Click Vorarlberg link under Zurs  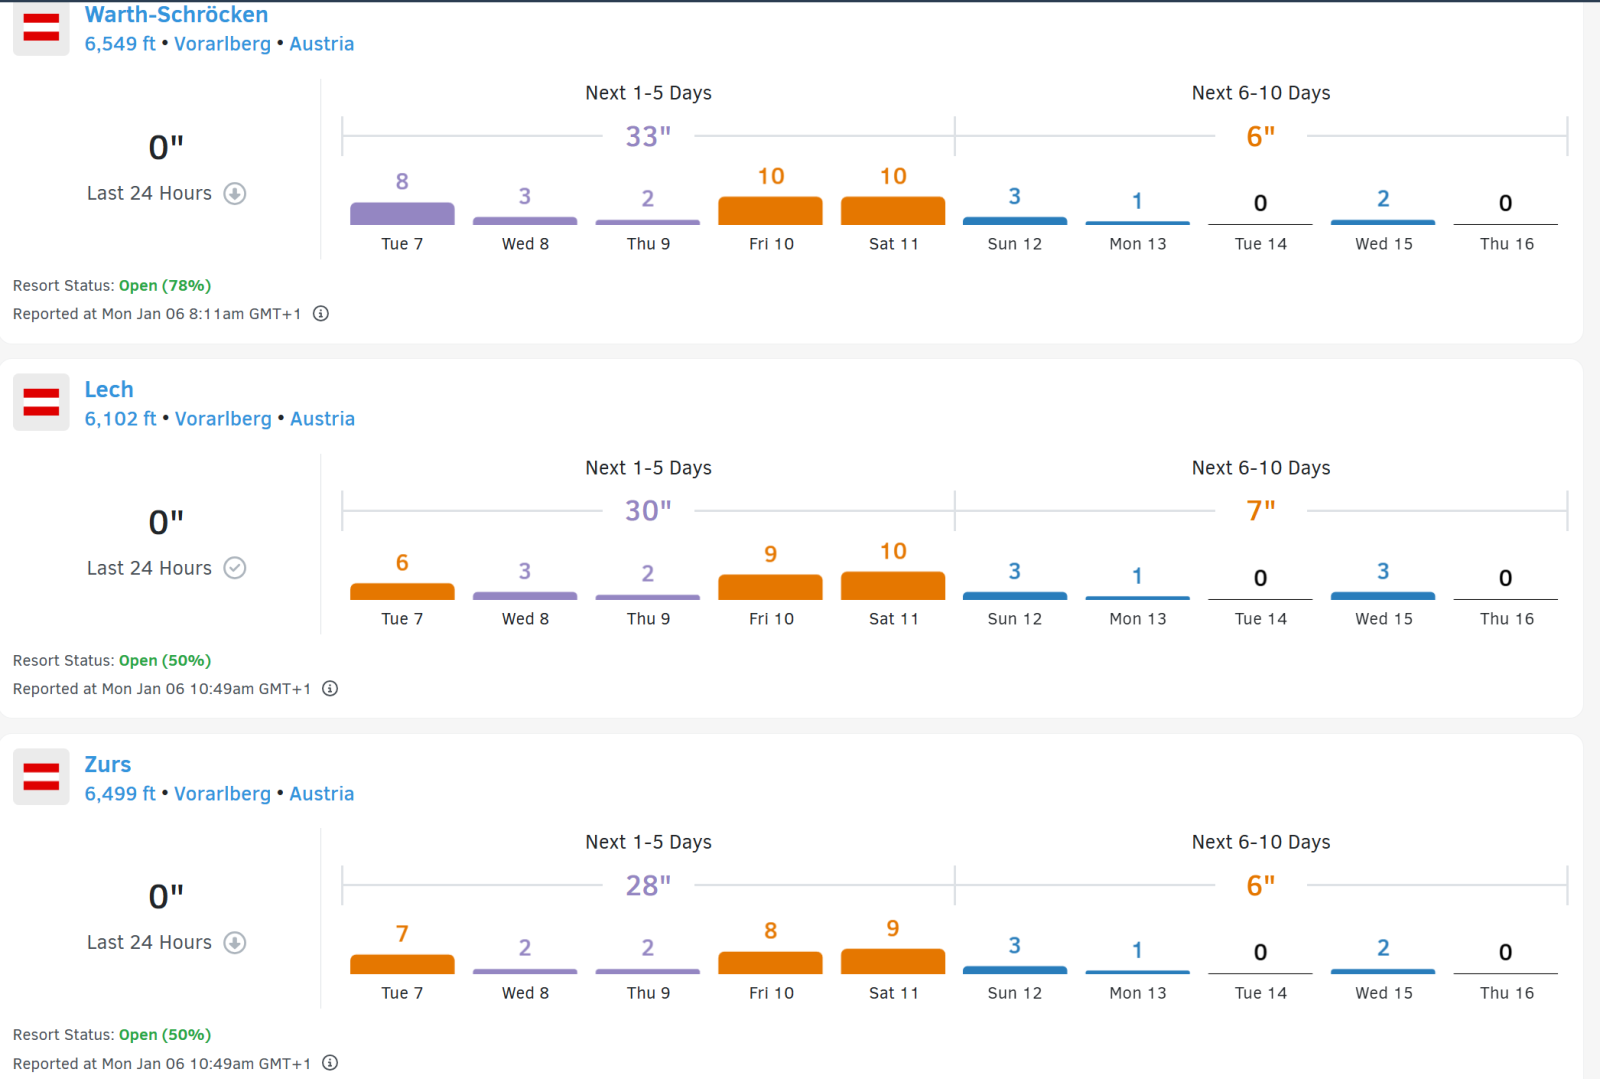[x=222, y=794]
